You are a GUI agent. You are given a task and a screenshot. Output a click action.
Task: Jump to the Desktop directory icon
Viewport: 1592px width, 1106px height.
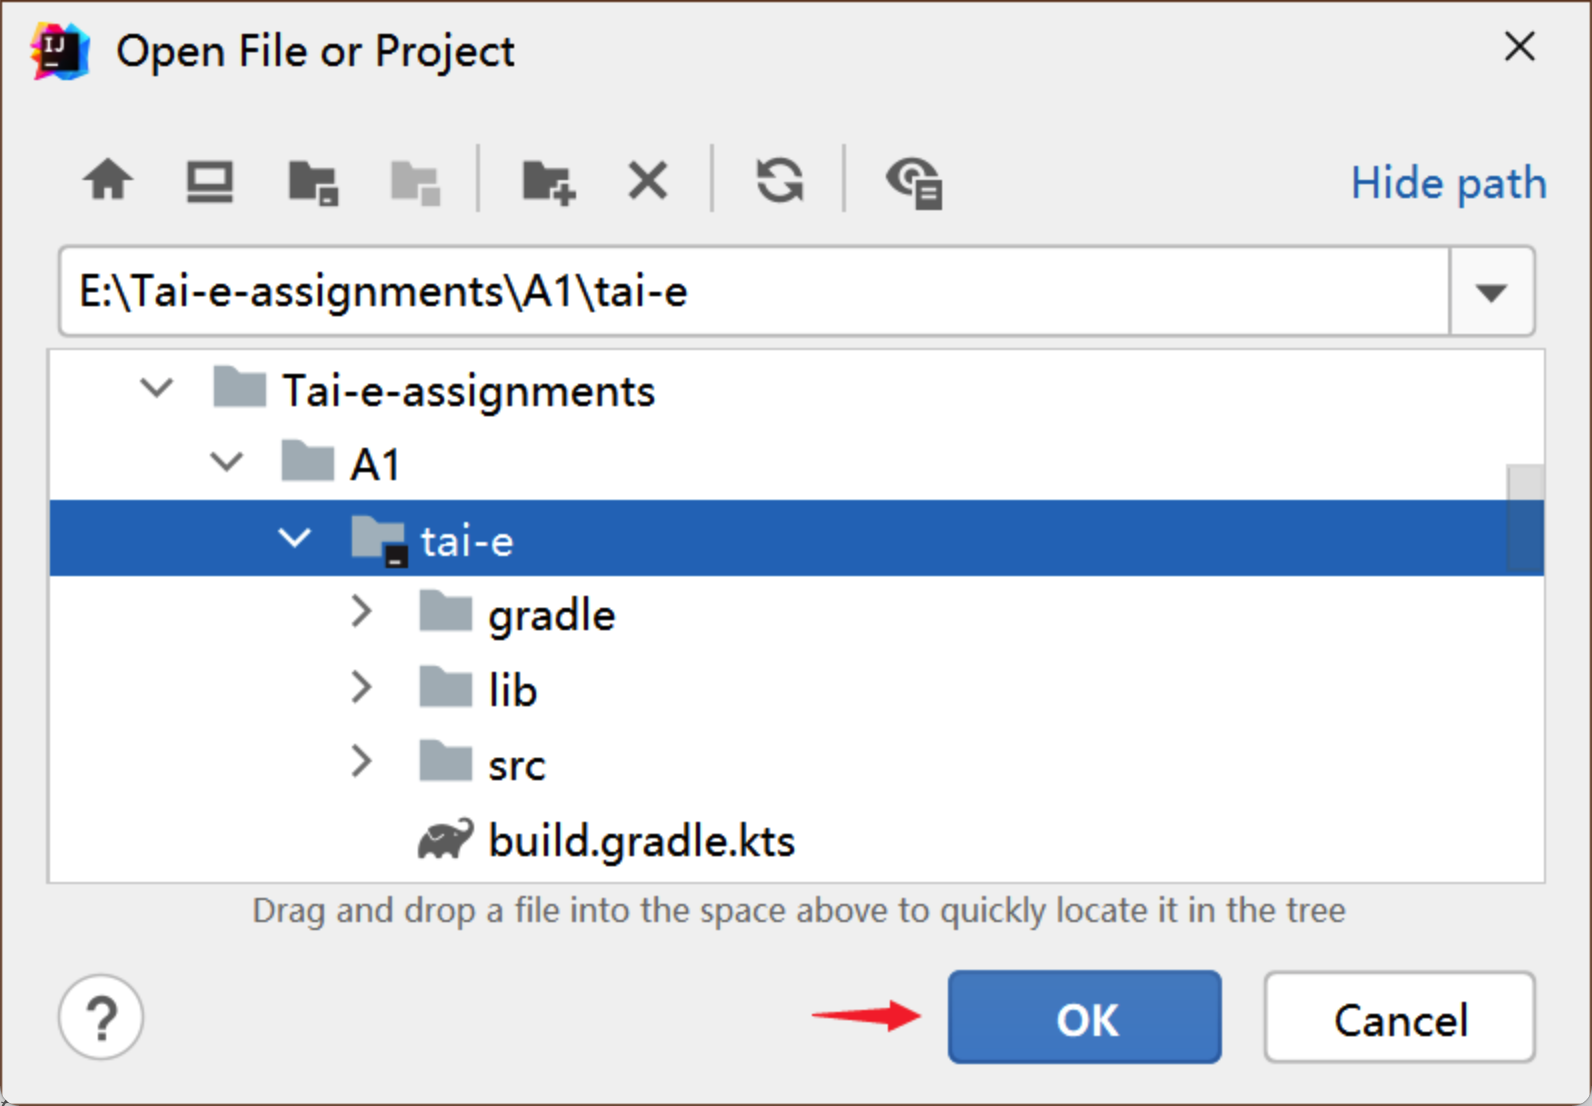pos(210,182)
